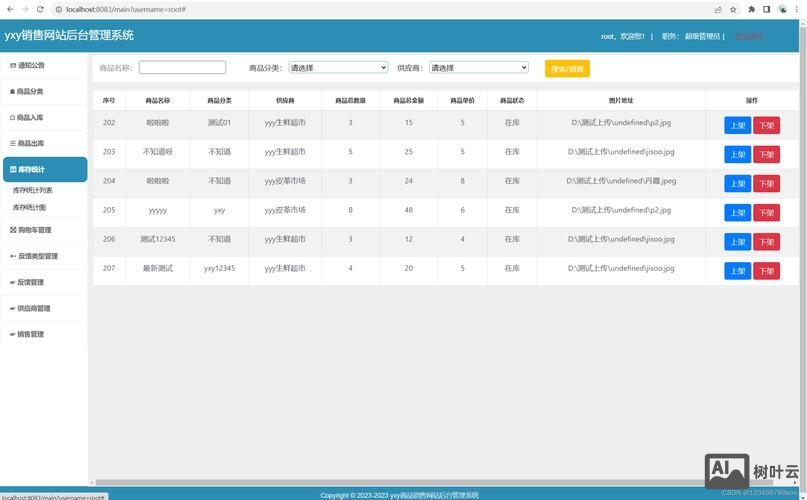Reload the page with the refresh icon

[39, 9]
